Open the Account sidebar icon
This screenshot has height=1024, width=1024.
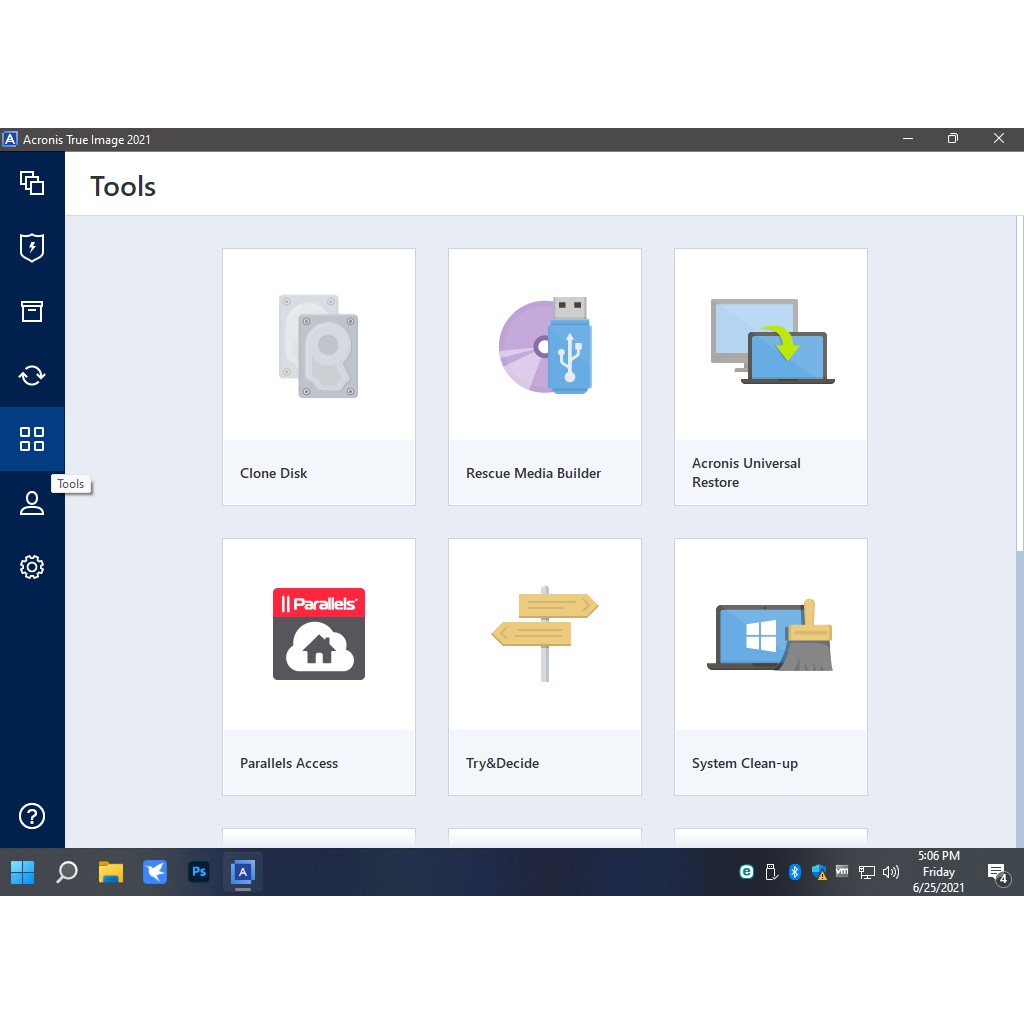(32, 503)
